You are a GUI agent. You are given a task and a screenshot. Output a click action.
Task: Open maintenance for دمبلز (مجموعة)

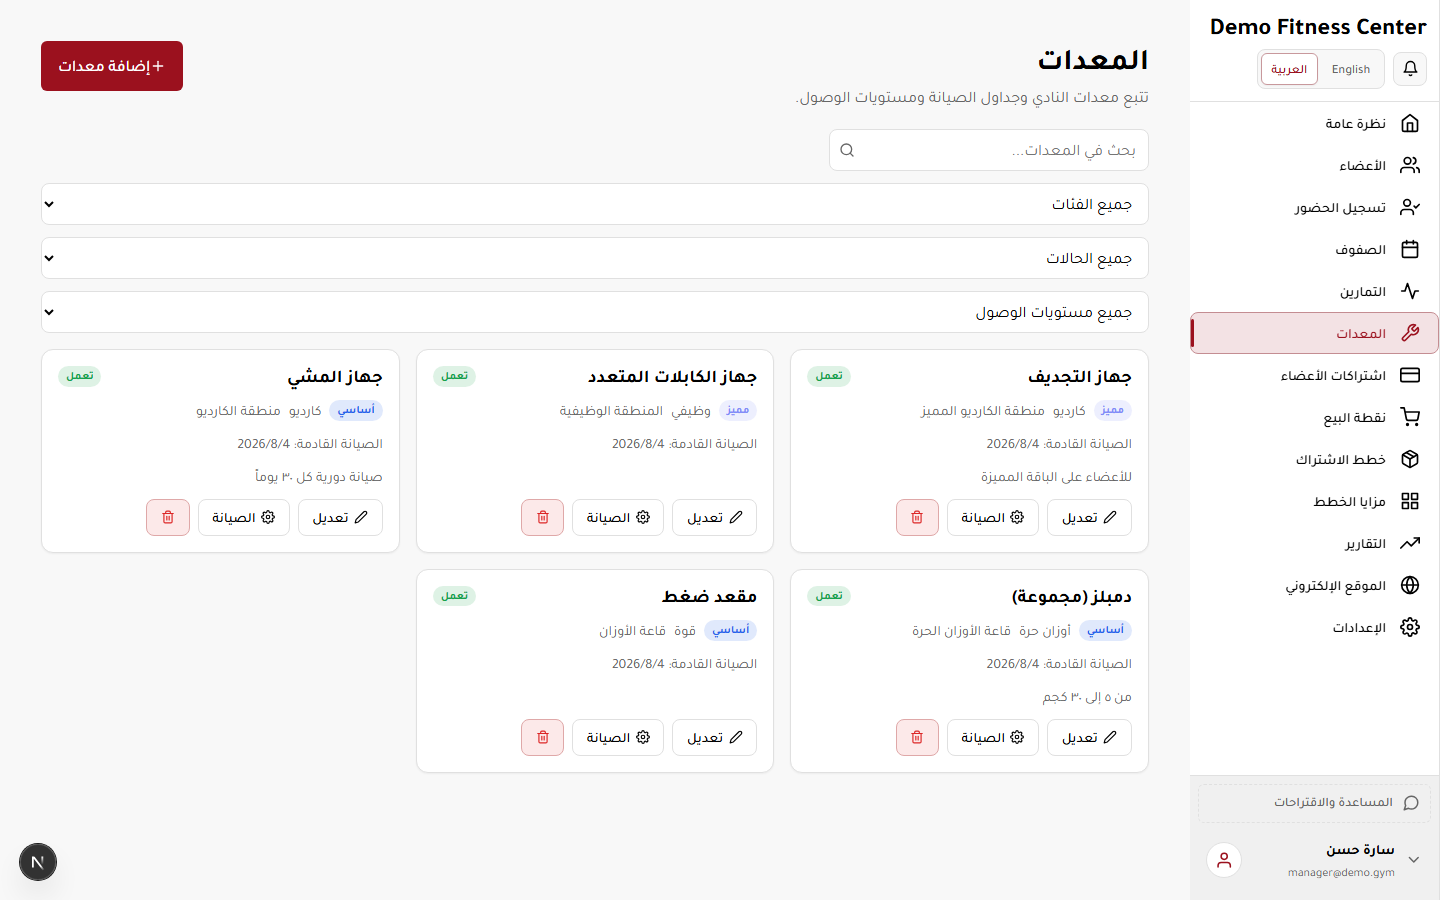(993, 737)
